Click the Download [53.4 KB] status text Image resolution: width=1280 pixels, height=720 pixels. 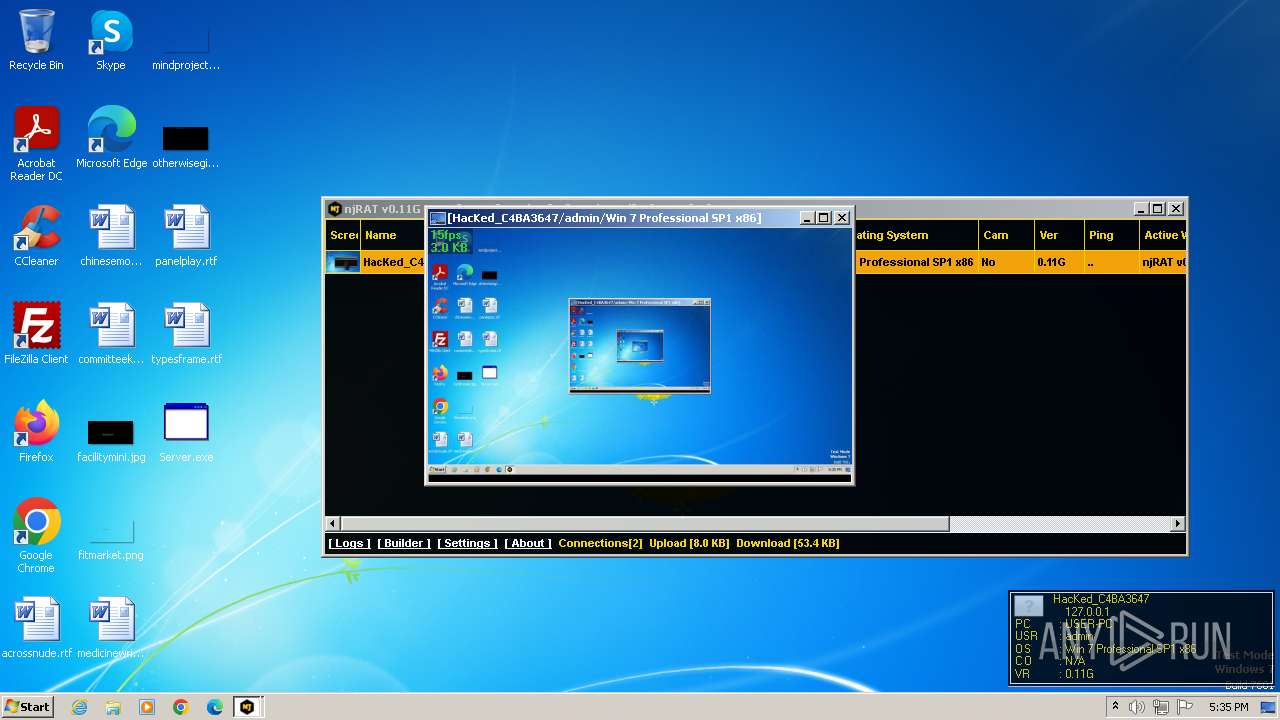point(788,543)
